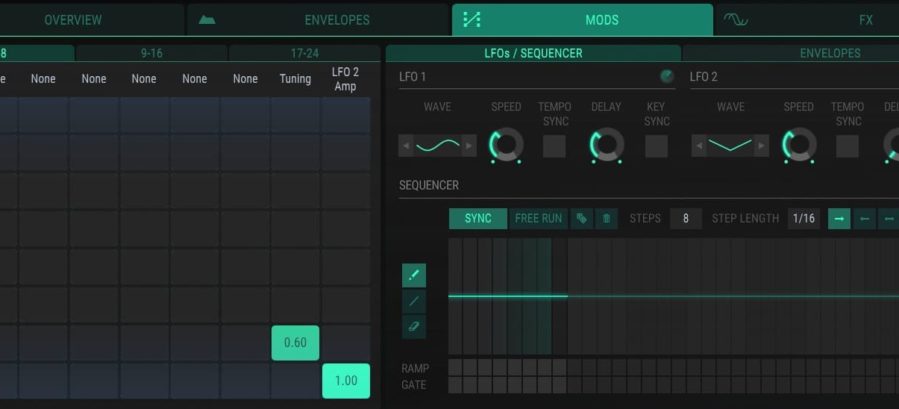The height and width of the screenshot is (409, 899).
Task: Set sequencer direction to backward arrow
Action: 865,219
